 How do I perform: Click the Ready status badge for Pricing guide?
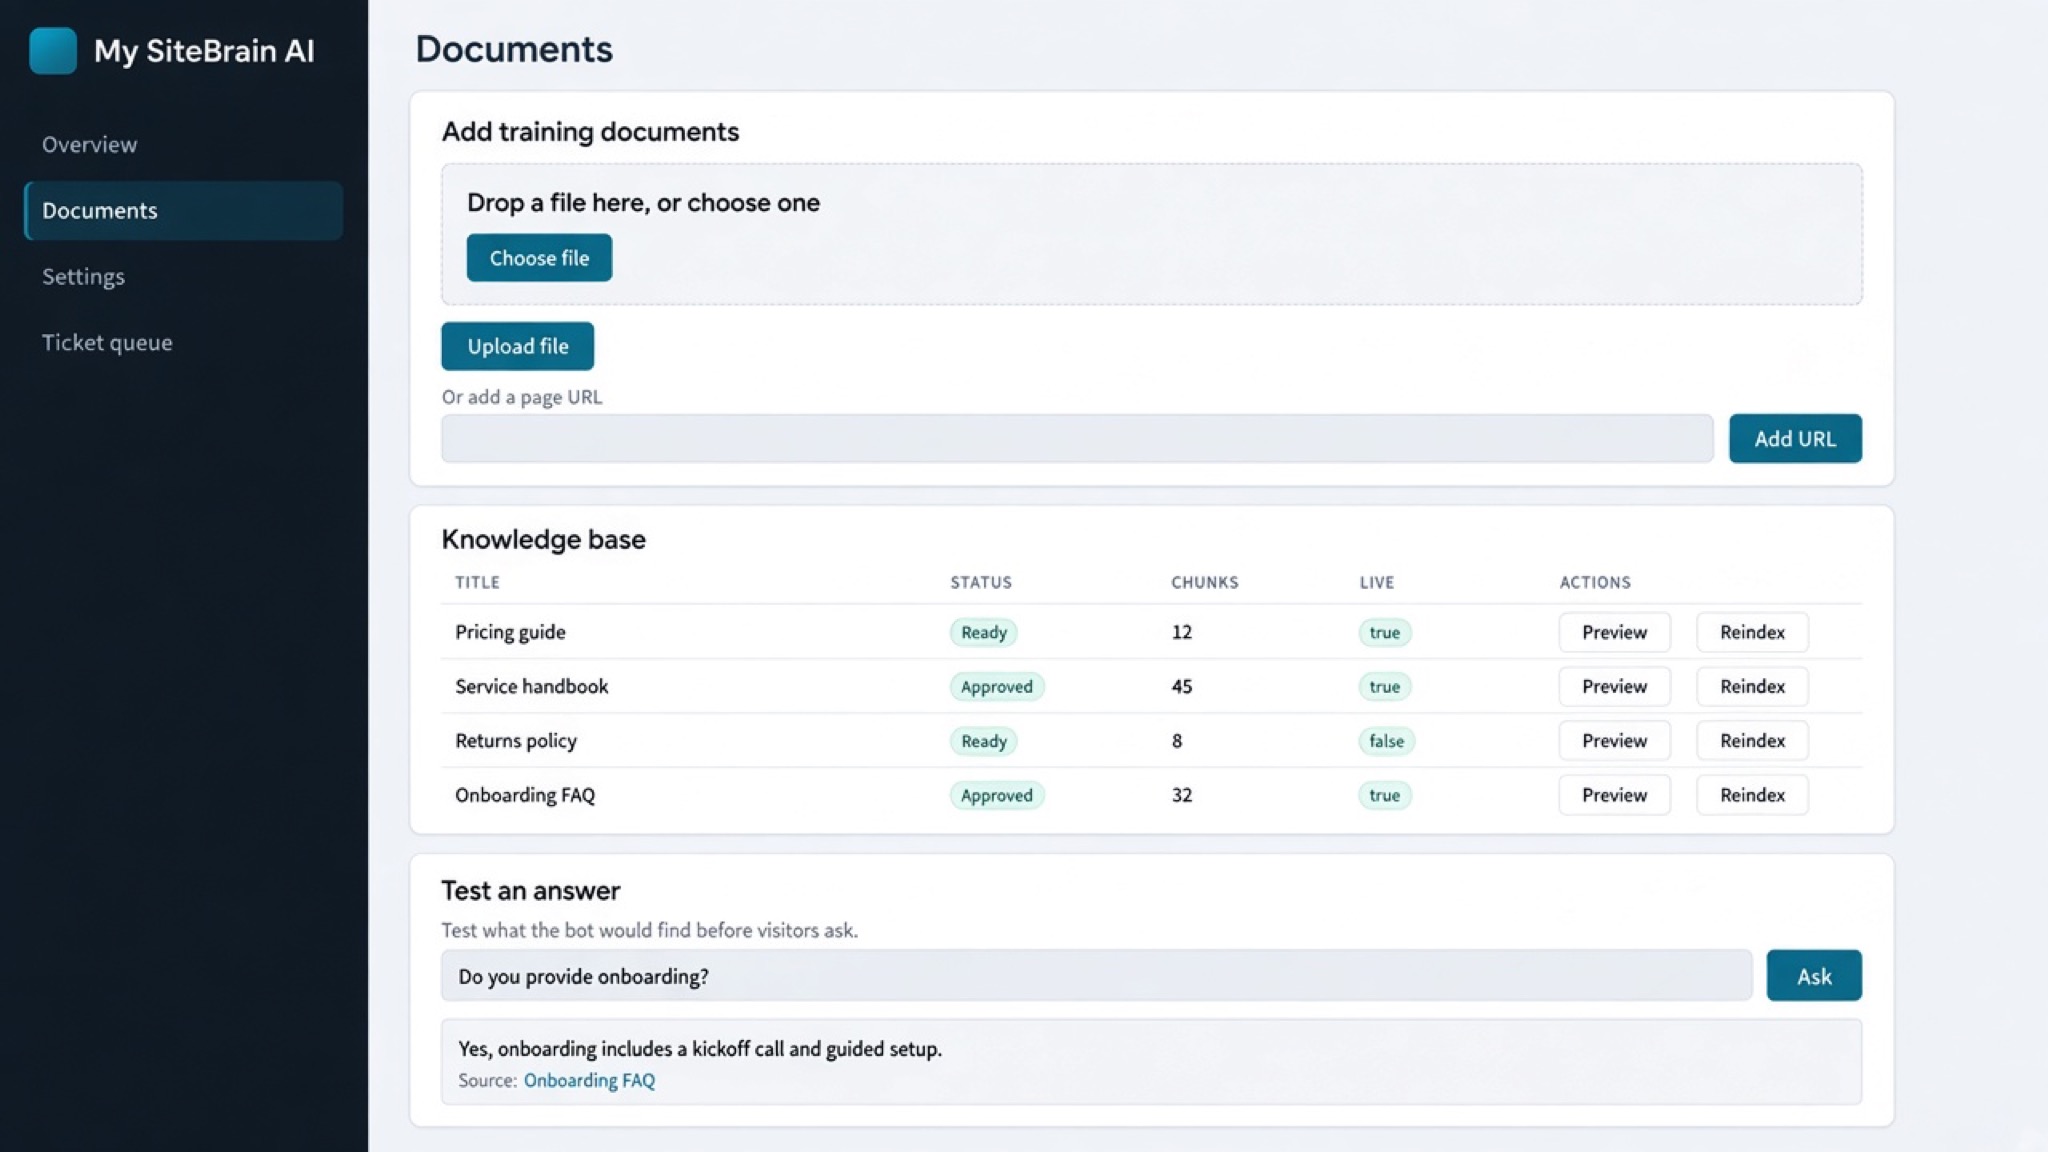[983, 632]
